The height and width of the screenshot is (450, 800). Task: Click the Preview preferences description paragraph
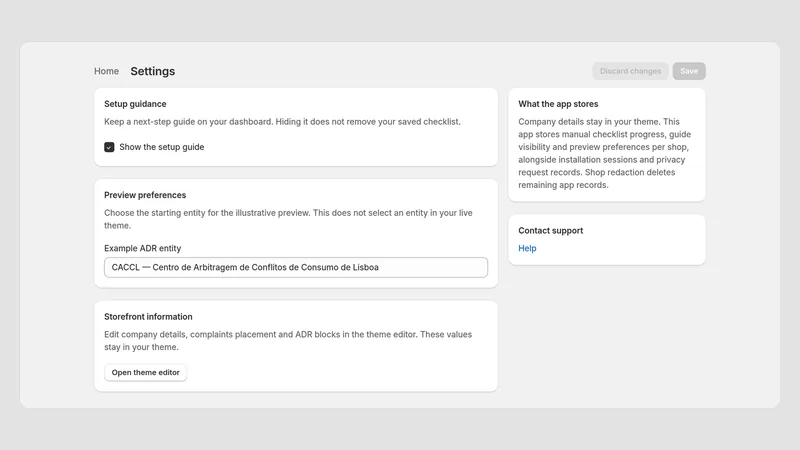pyautogui.click(x=288, y=219)
